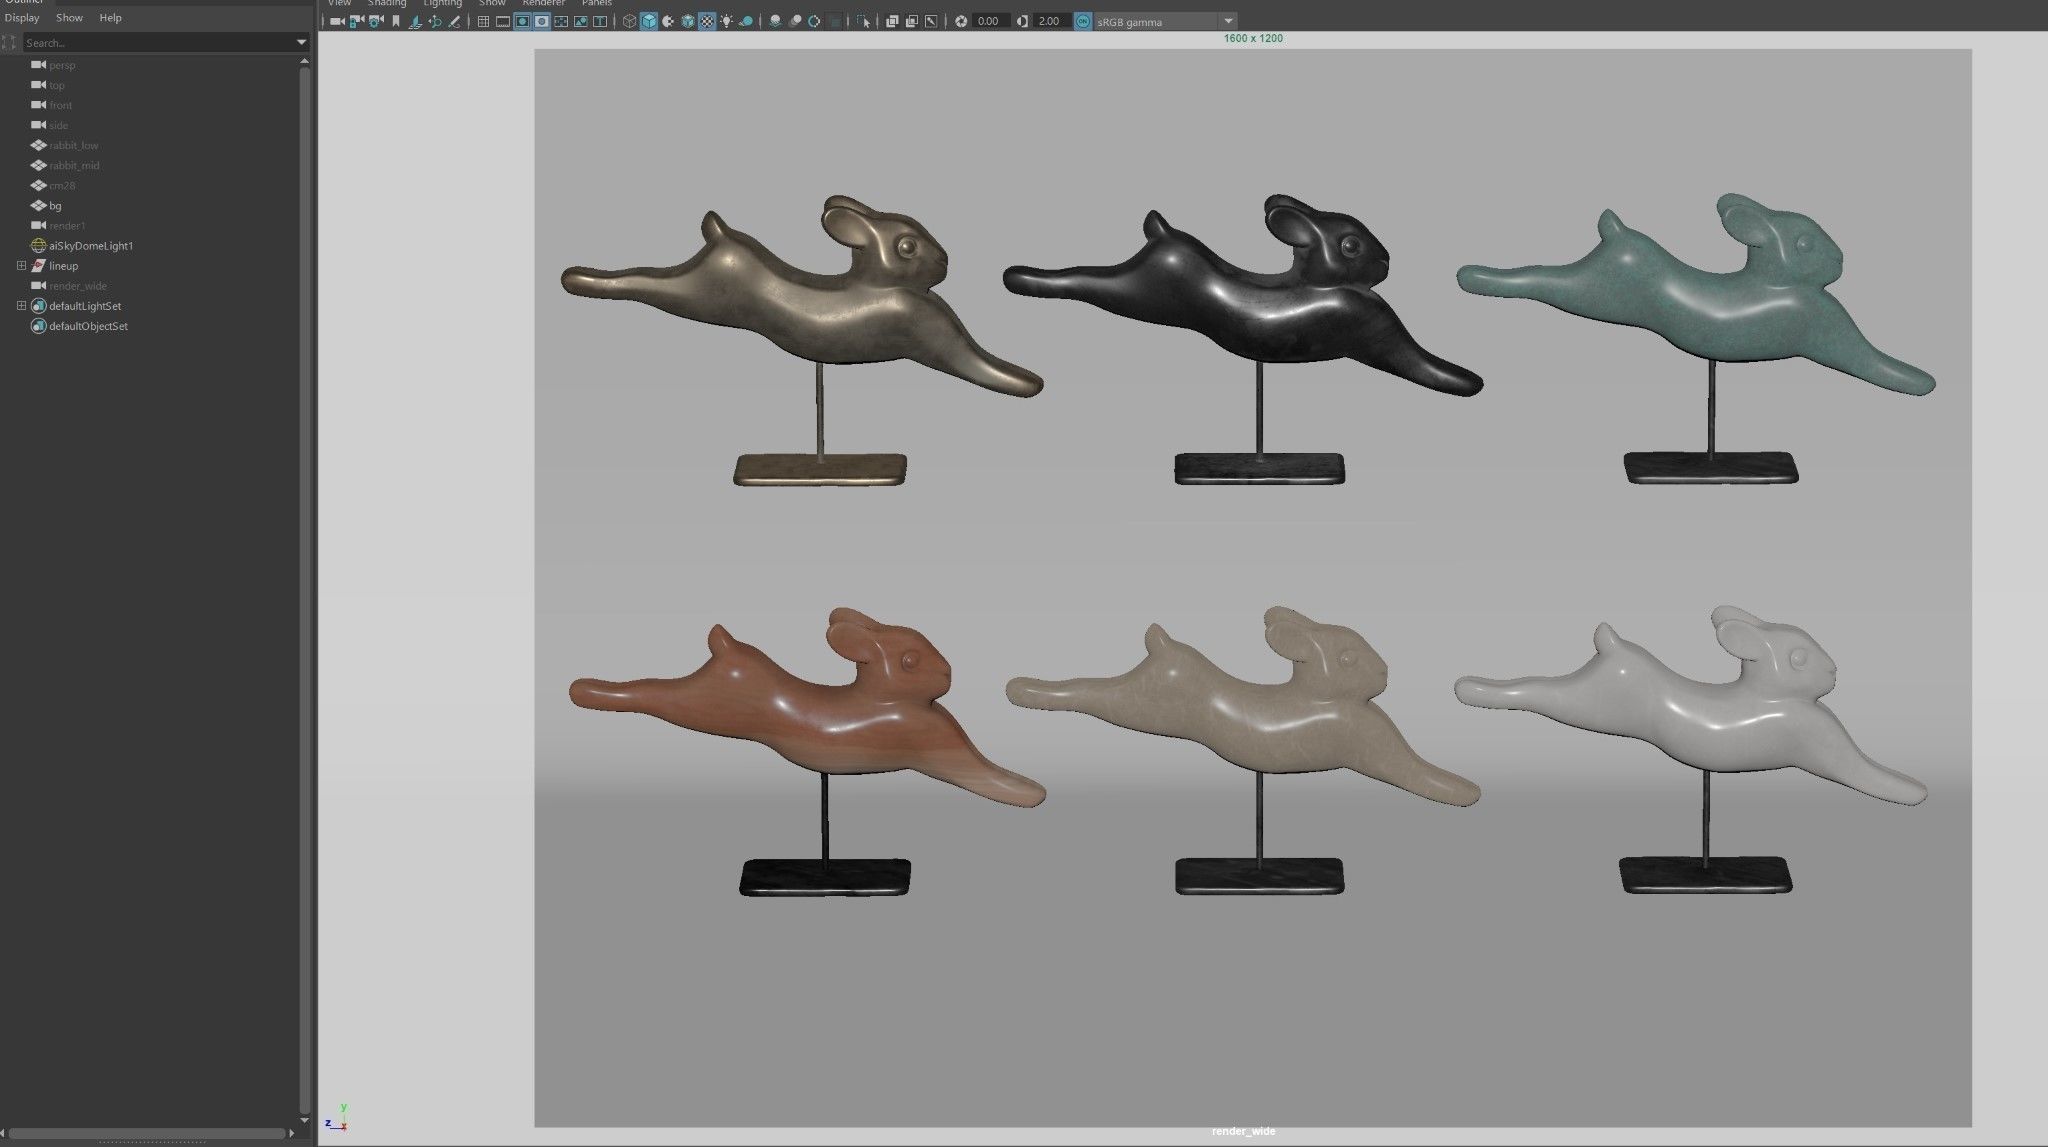This screenshot has height=1147, width=2048.
Task: Expand the defaultLightSet node
Action: tap(21, 306)
